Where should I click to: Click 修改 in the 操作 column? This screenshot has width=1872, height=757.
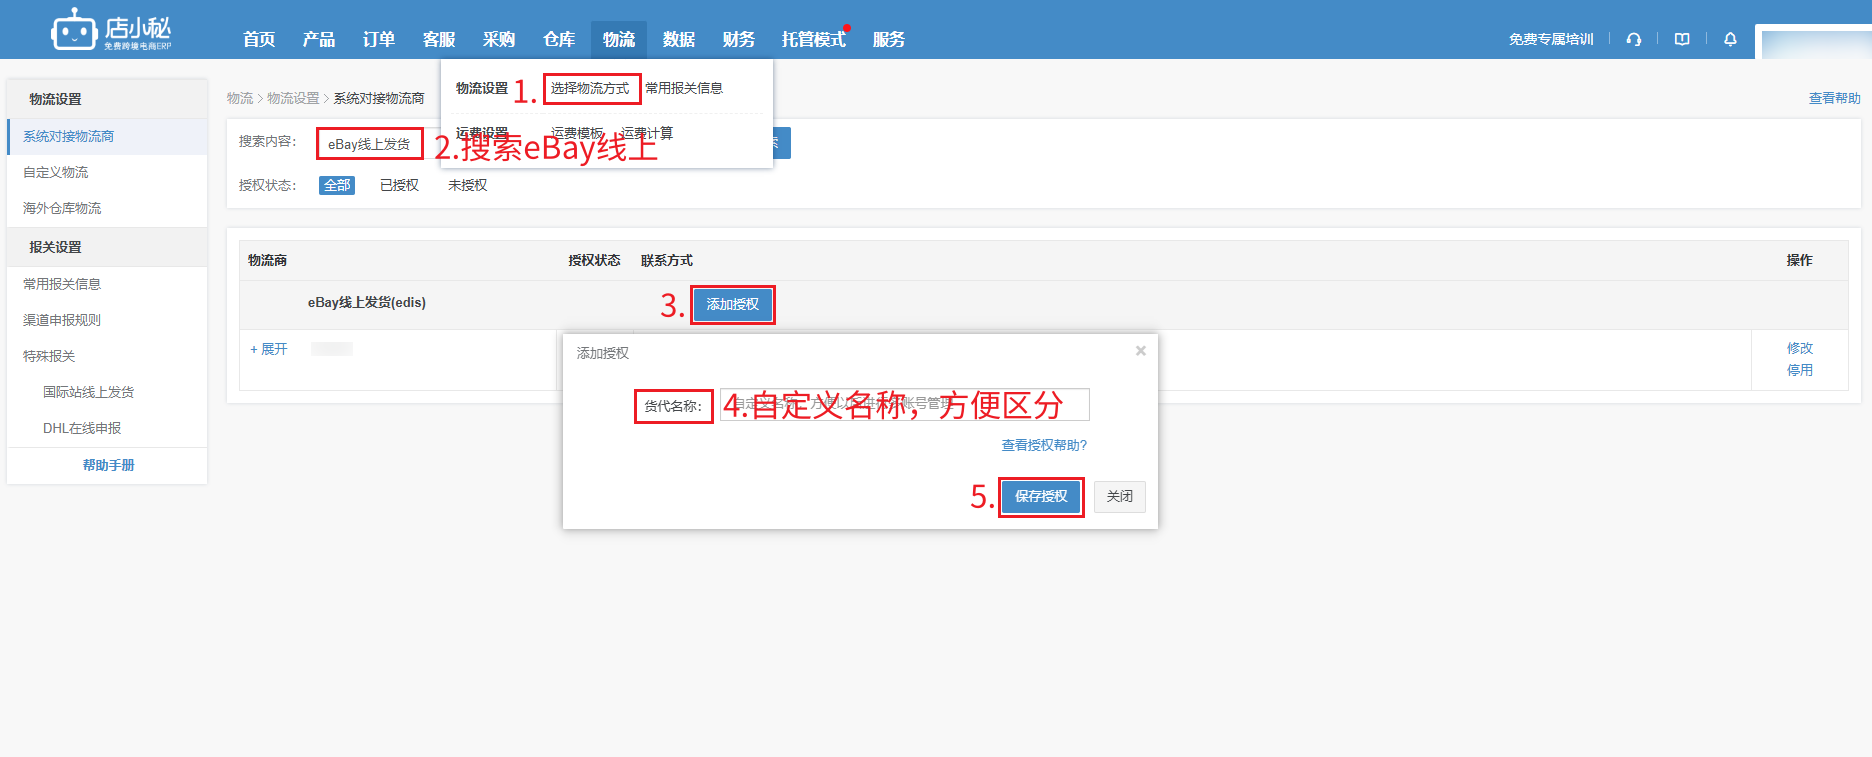[x=1800, y=348]
